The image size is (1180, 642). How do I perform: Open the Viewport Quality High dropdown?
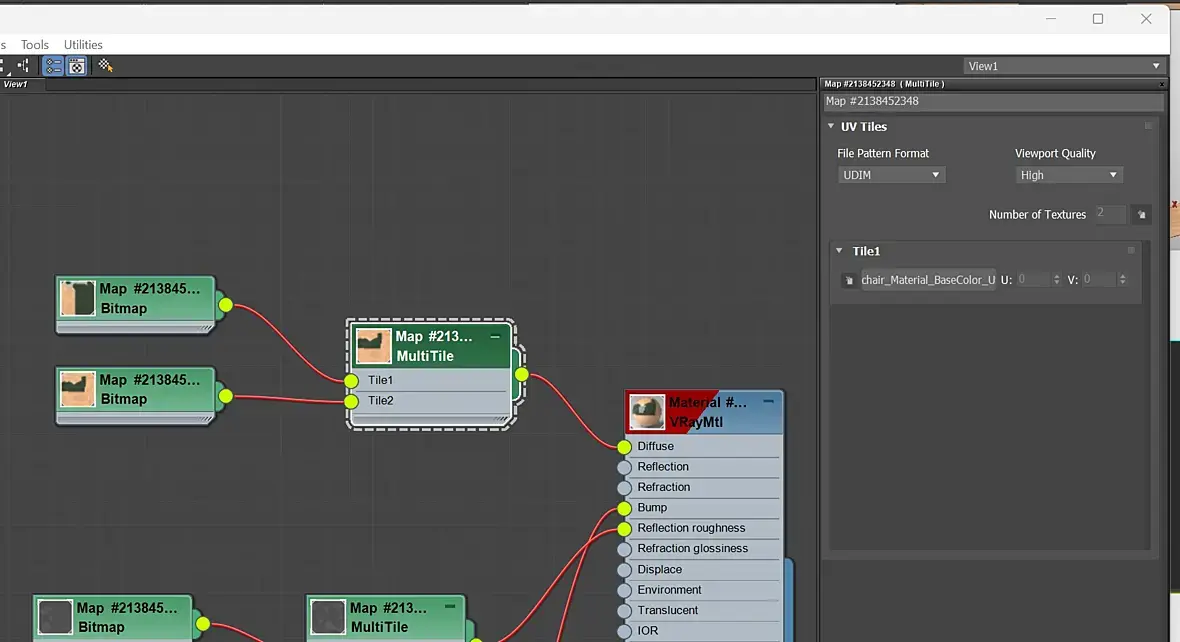coord(1069,175)
